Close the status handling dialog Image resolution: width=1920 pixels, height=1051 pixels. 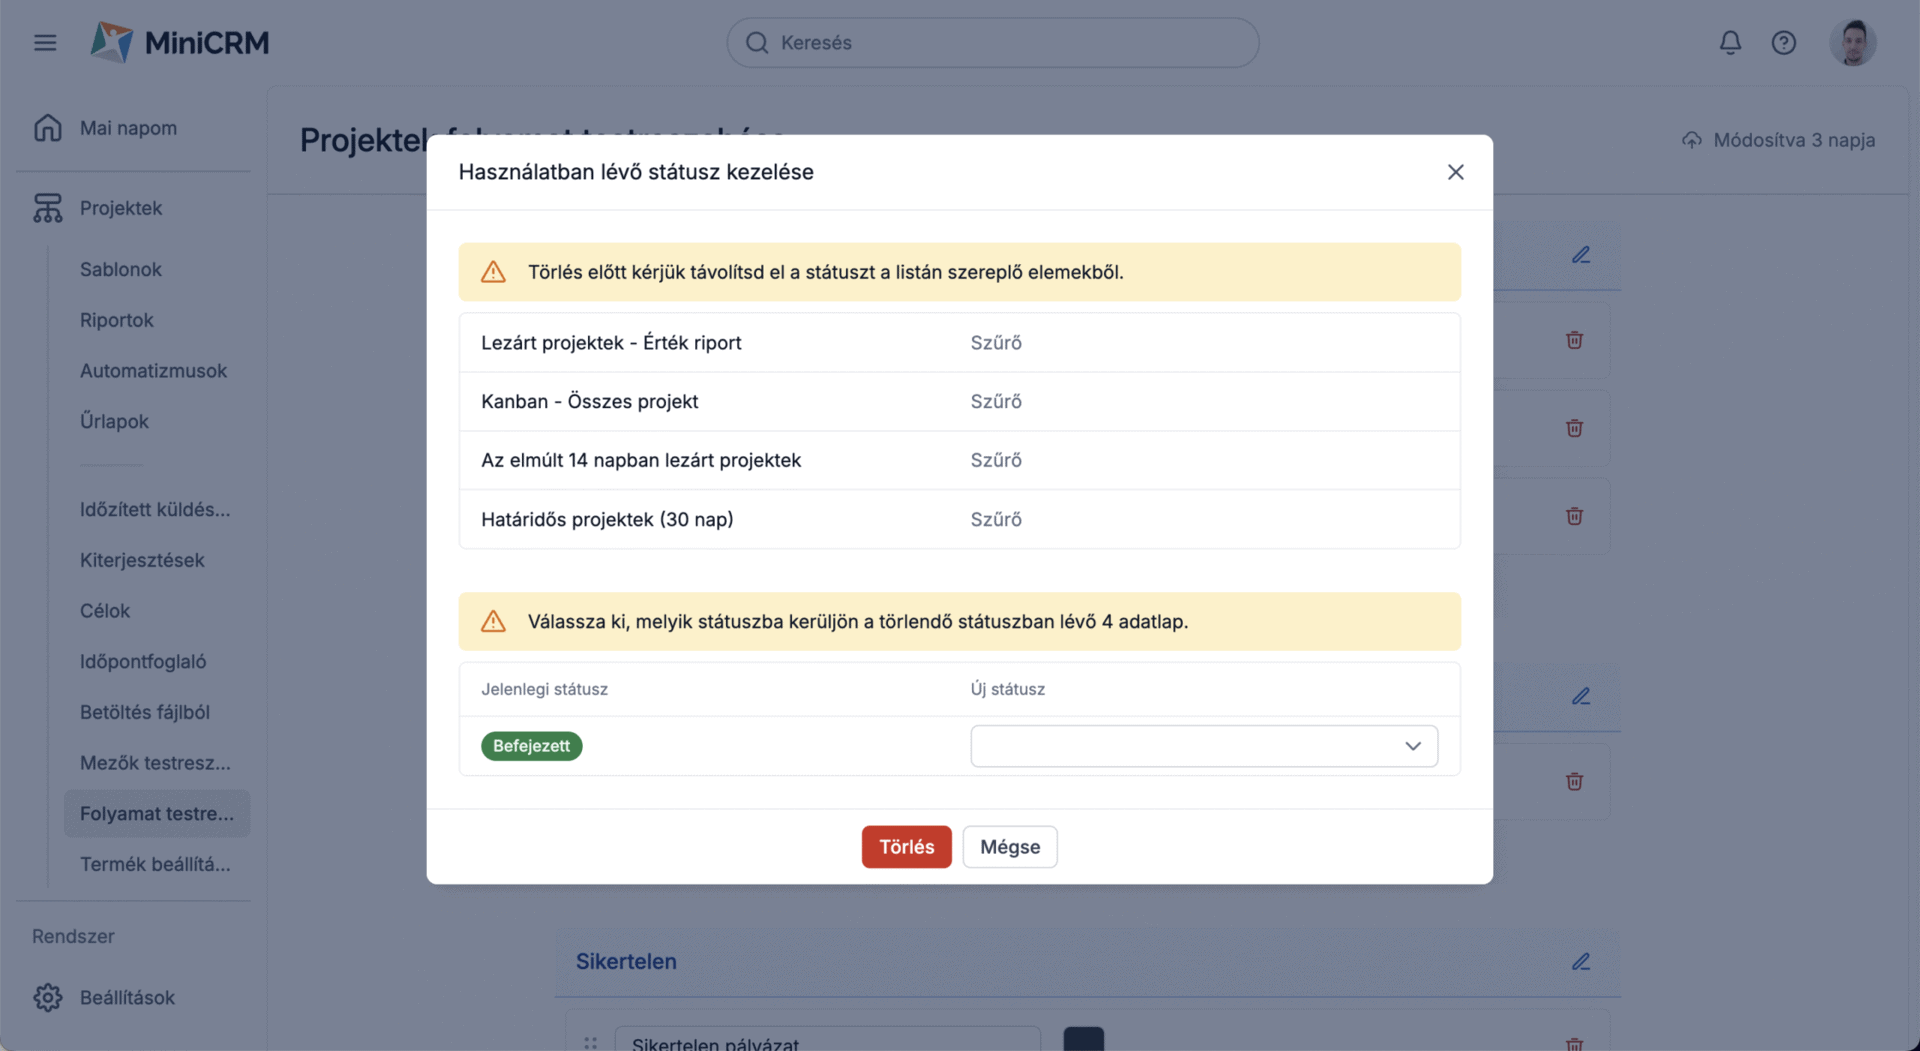click(1455, 172)
